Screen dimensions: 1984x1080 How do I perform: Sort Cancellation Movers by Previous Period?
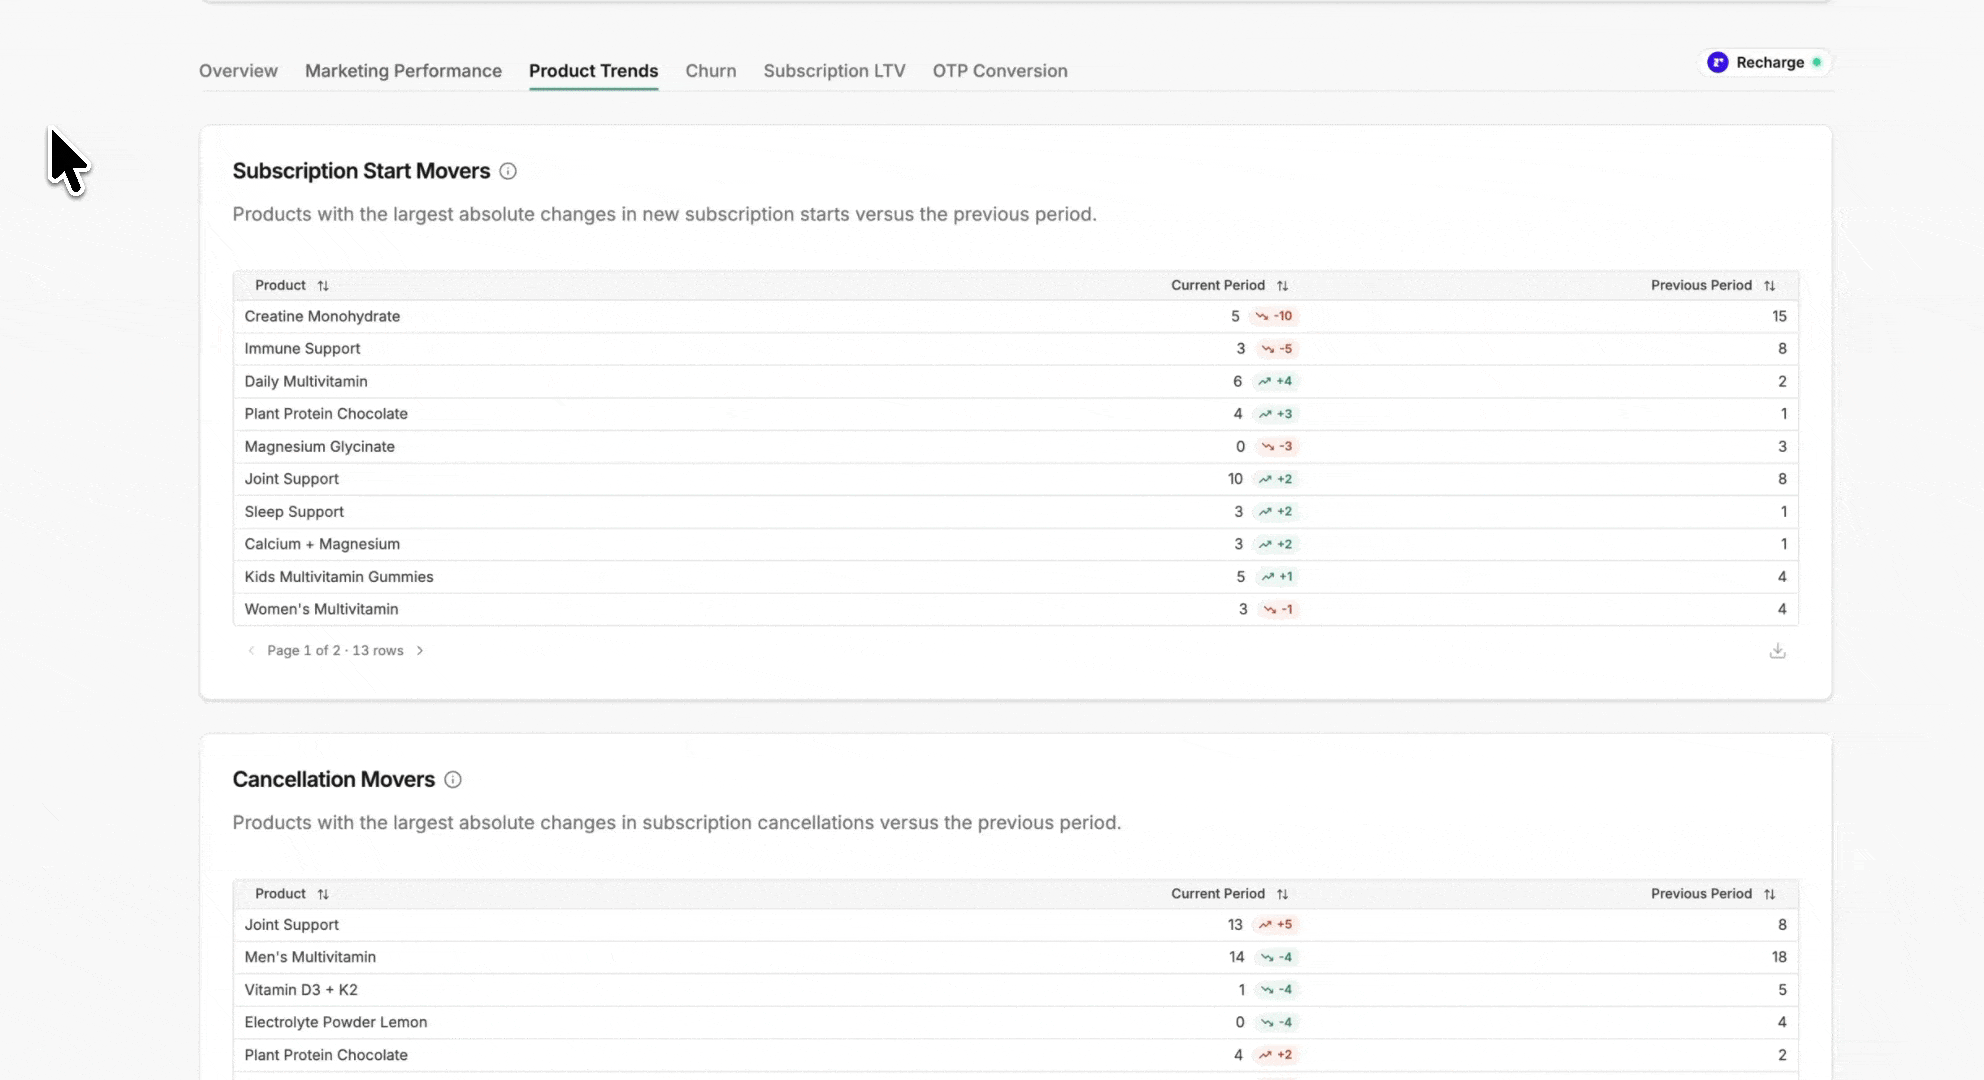[x=1769, y=894]
